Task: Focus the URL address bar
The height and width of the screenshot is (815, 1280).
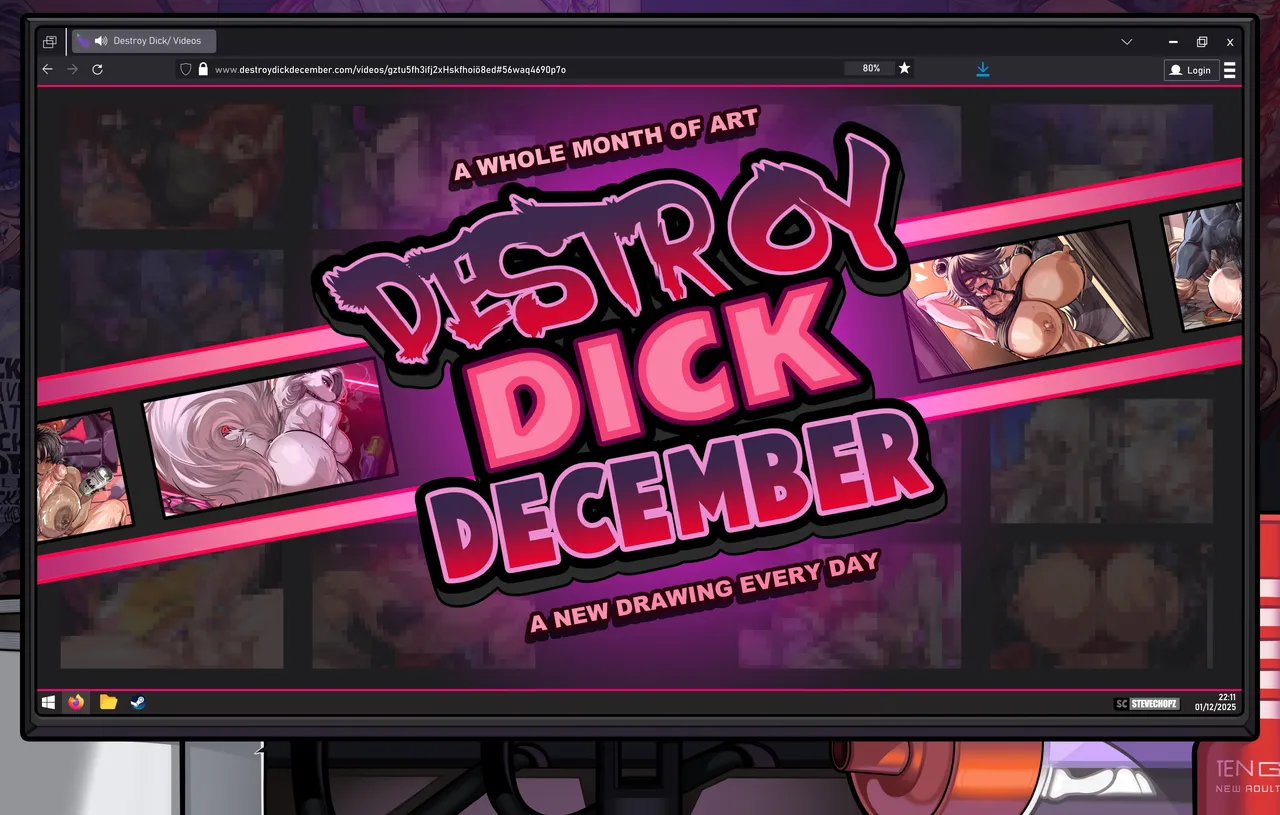Action: pos(500,69)
